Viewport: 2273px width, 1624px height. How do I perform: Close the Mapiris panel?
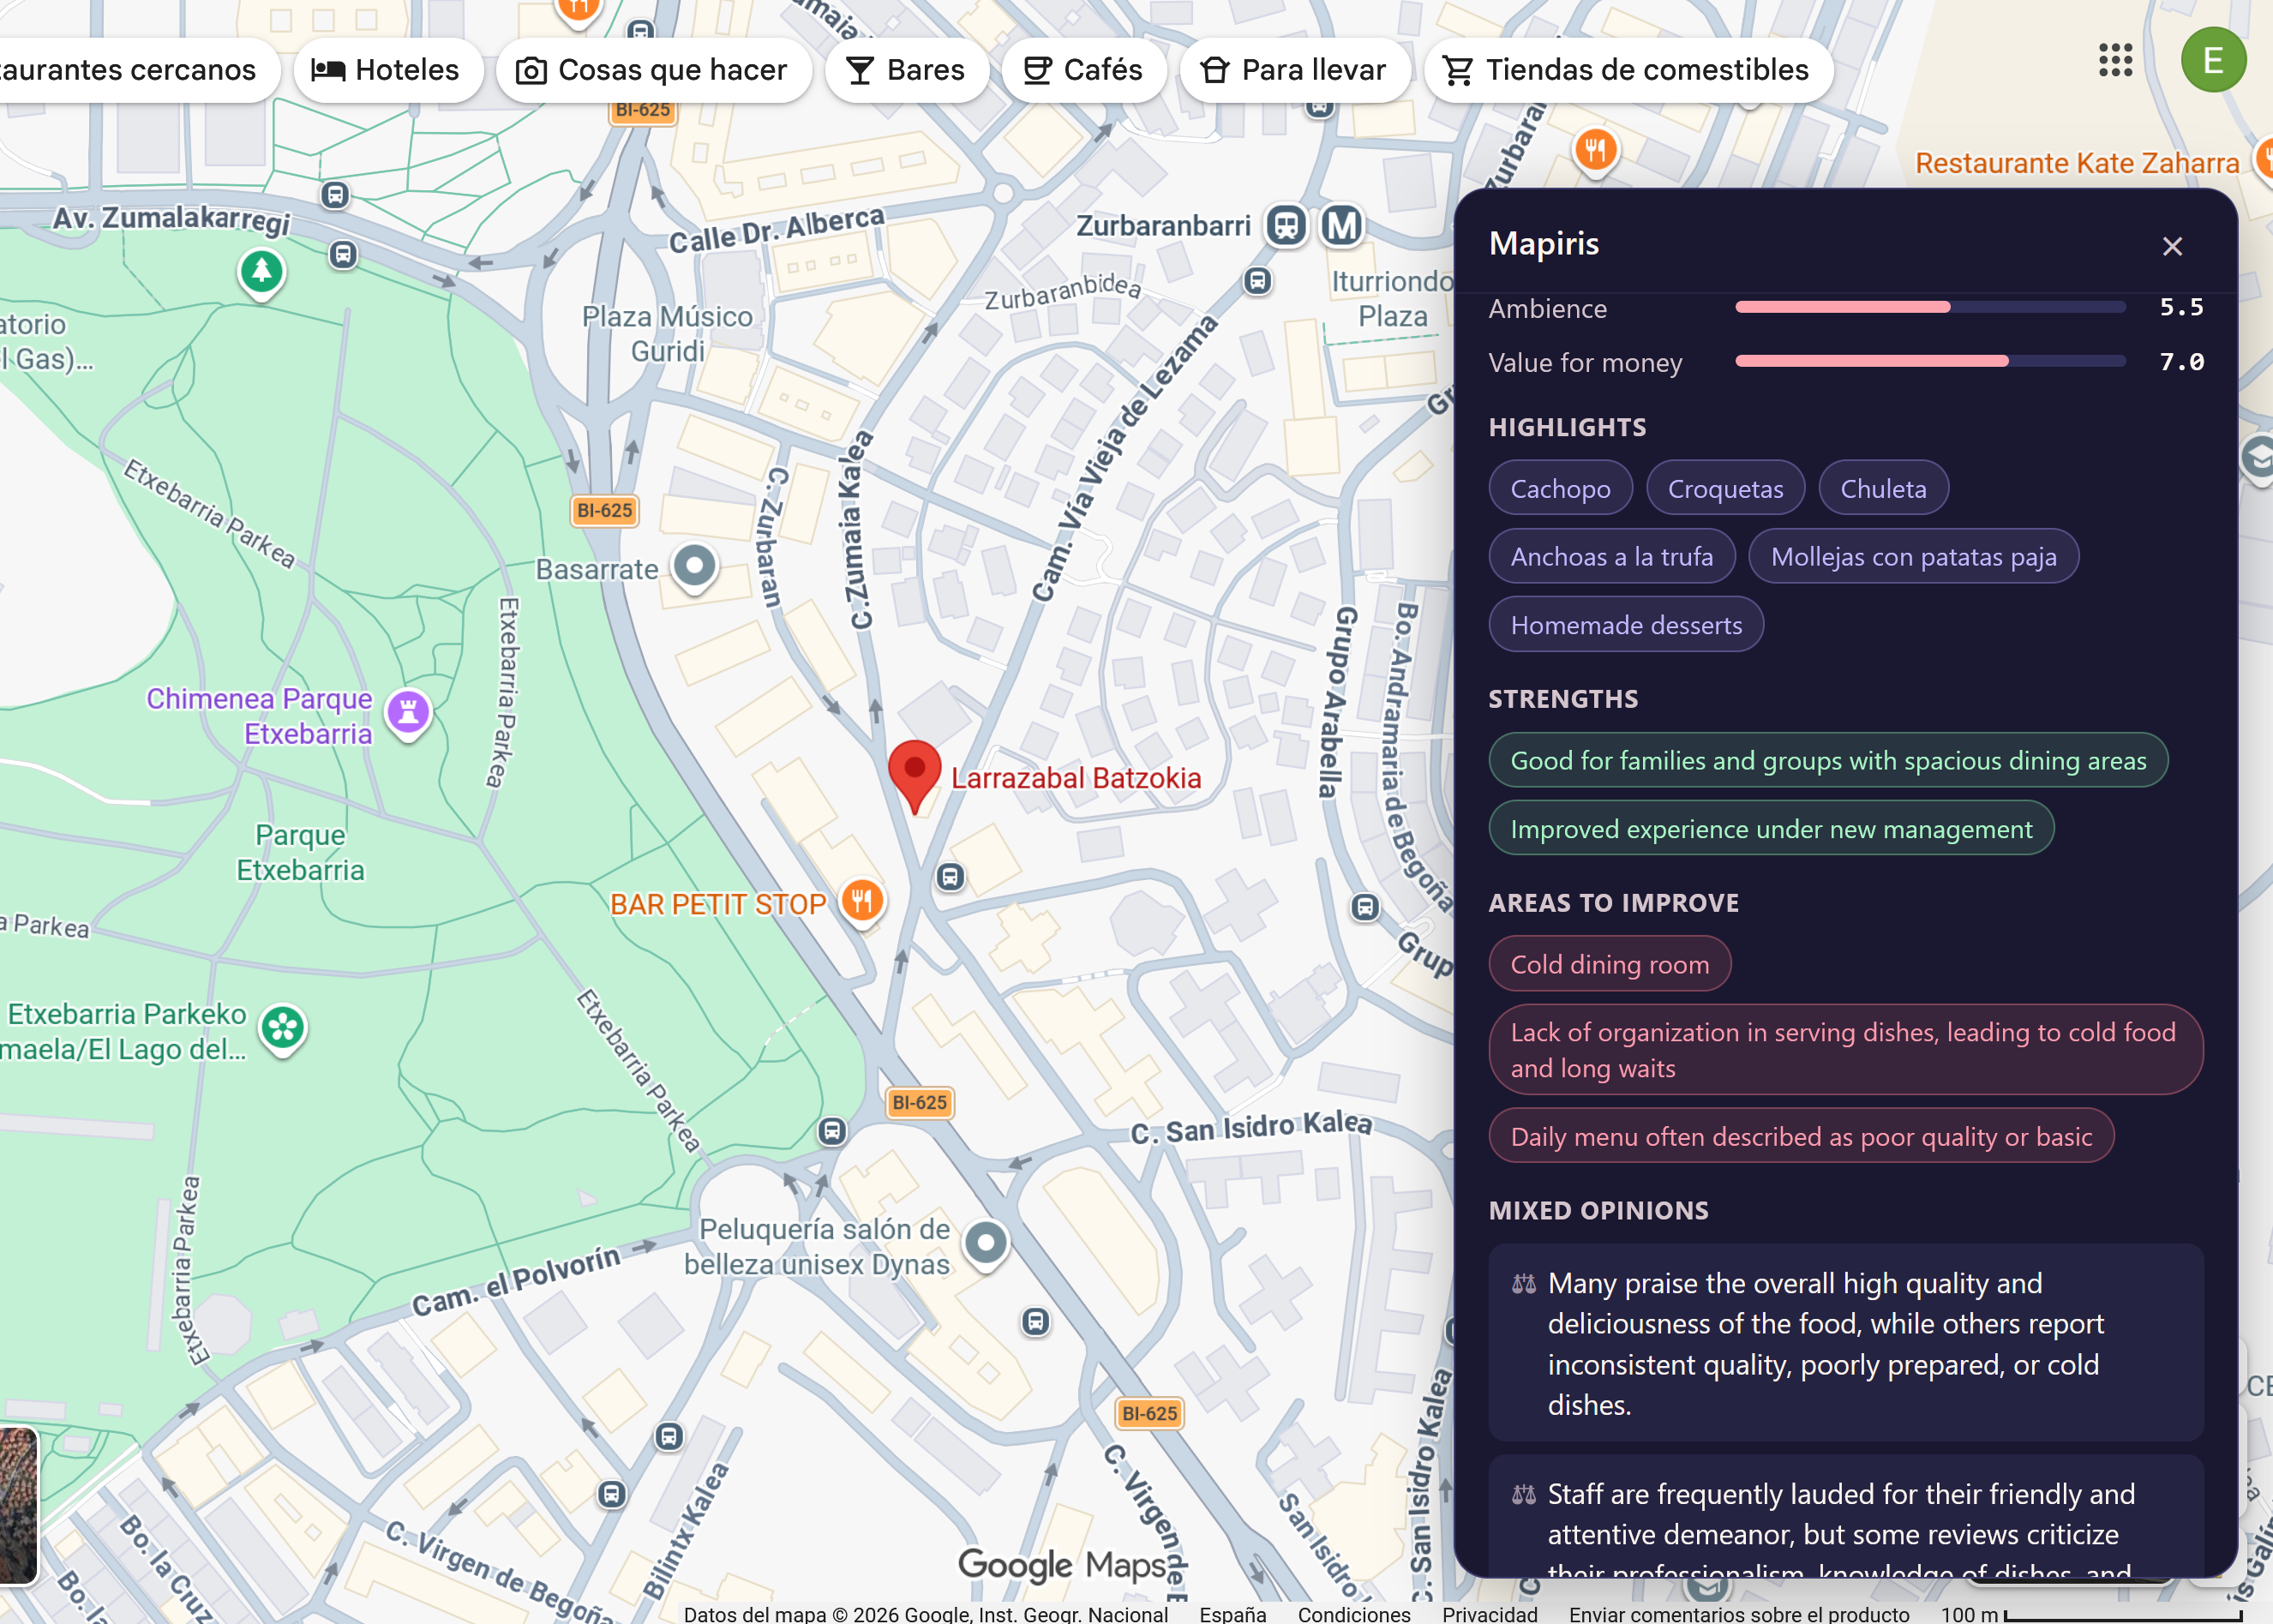pyautogui.click(x=2171, y=246)
